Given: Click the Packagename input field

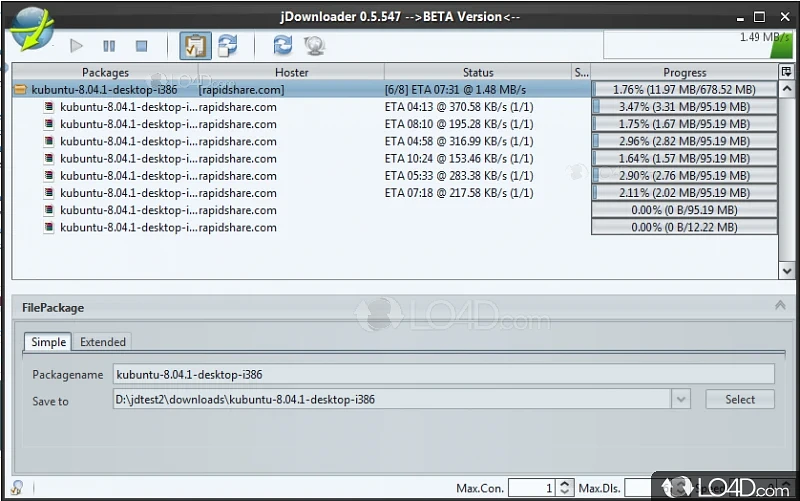Looking at the screenshot, I should coord(443,374).
